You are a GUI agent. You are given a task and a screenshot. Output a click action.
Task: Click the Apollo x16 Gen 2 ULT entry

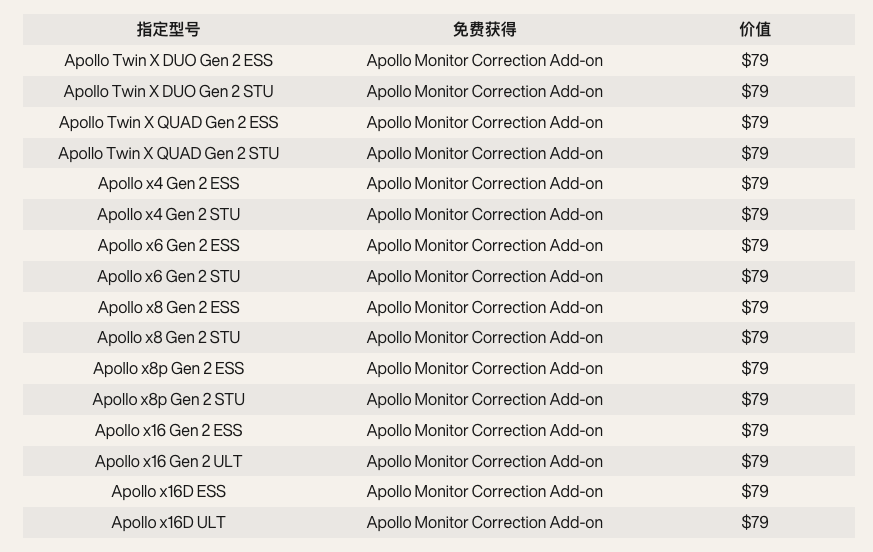coord(168,461)
